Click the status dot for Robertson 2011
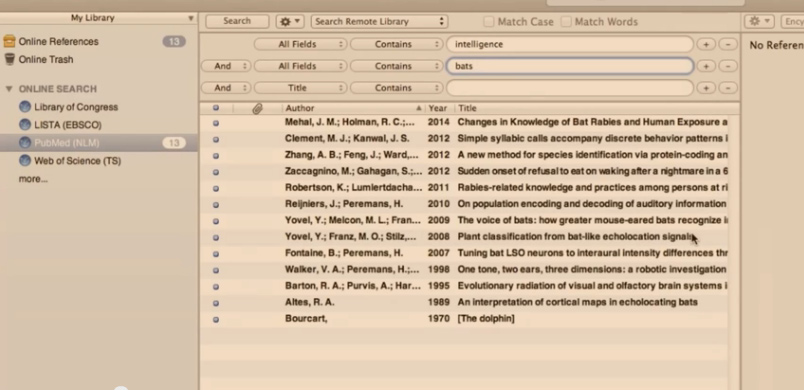The width and height of the screenshot is (804, 390). pyautogui.click(x=215, y=188)
